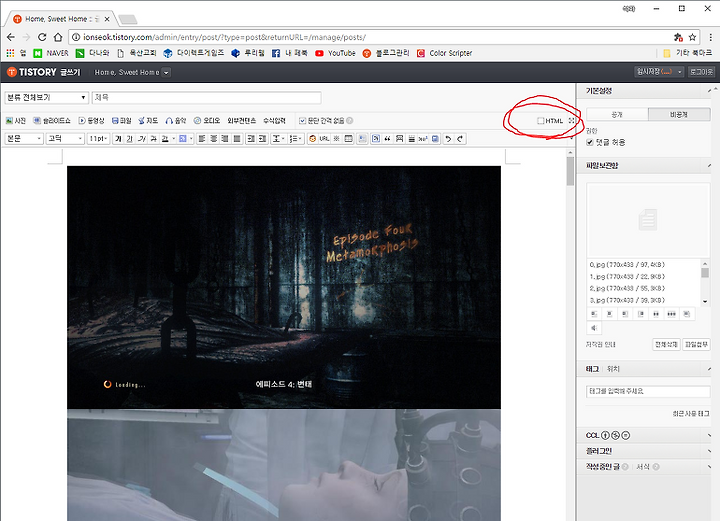Screen dimensions: 720x521
Task: Attach a file with 파일 button
Action: (x=122, y=121)
